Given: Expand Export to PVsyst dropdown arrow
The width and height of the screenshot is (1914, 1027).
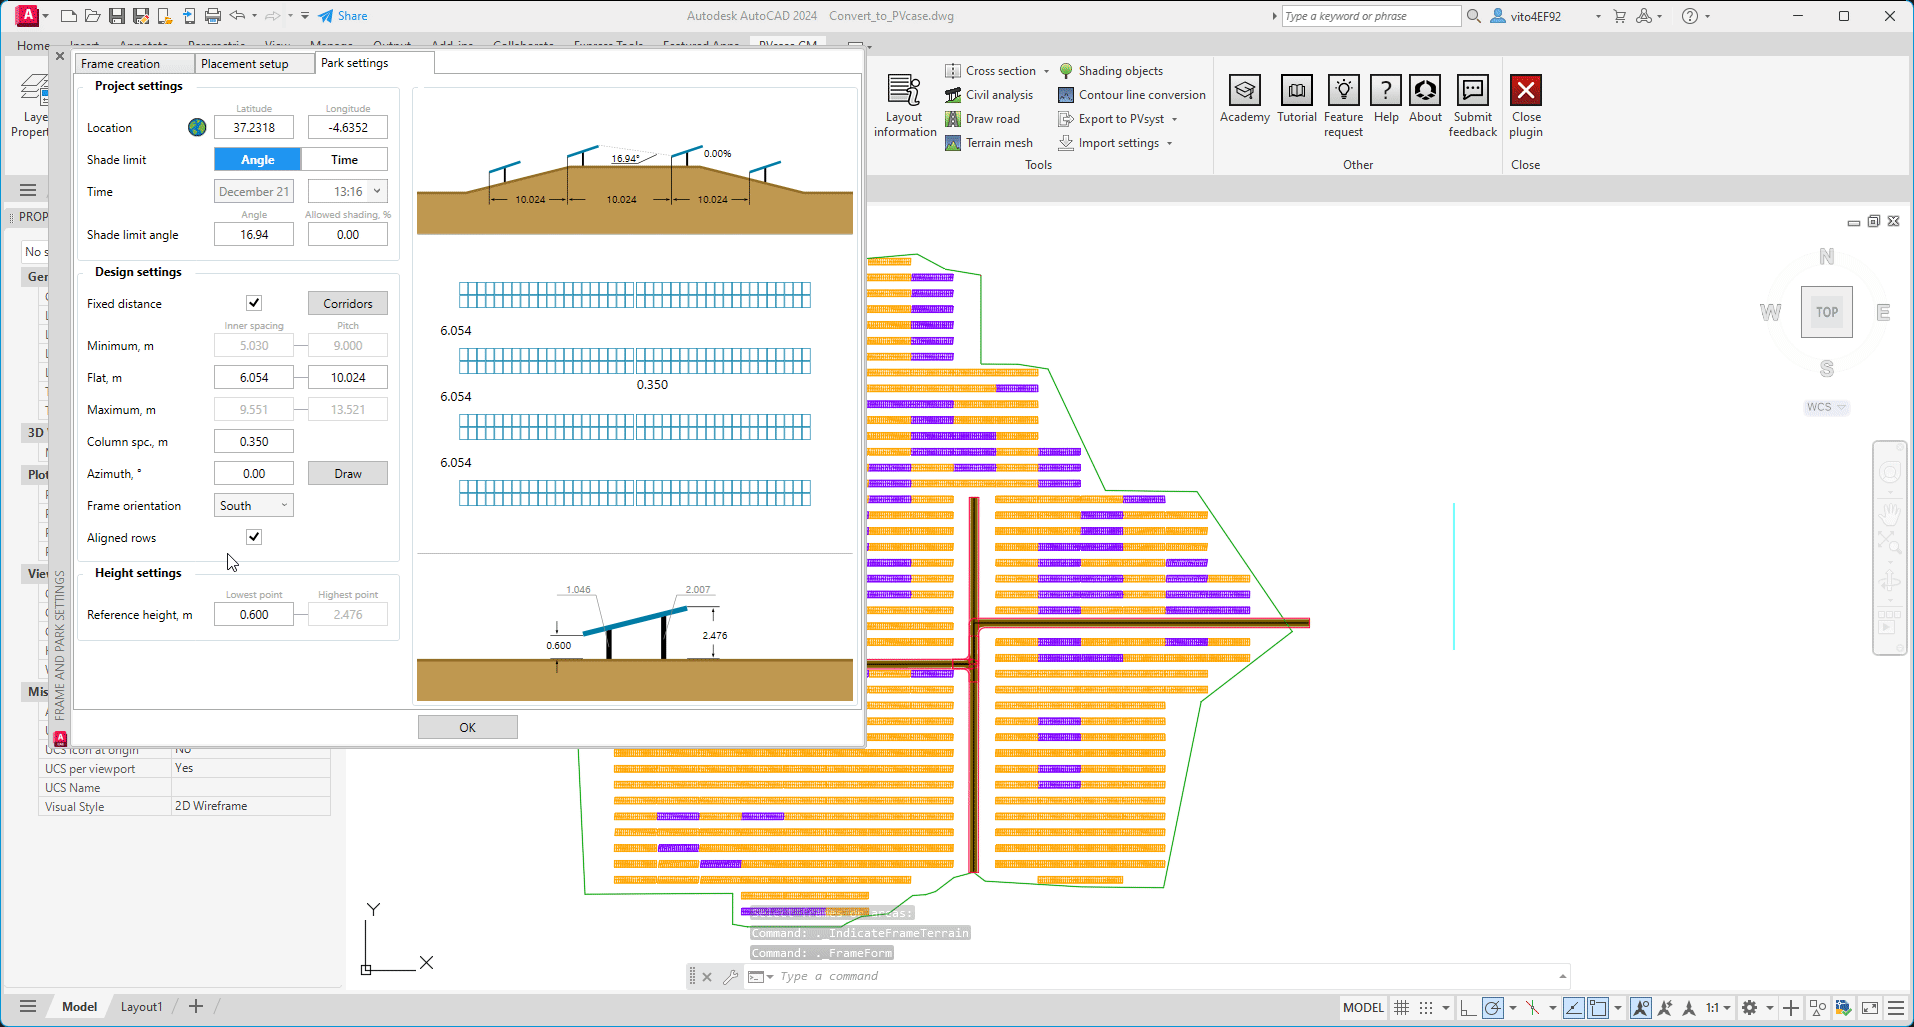Looking at the screenshot, I should pyautogui.click(x=1174, y=119).
